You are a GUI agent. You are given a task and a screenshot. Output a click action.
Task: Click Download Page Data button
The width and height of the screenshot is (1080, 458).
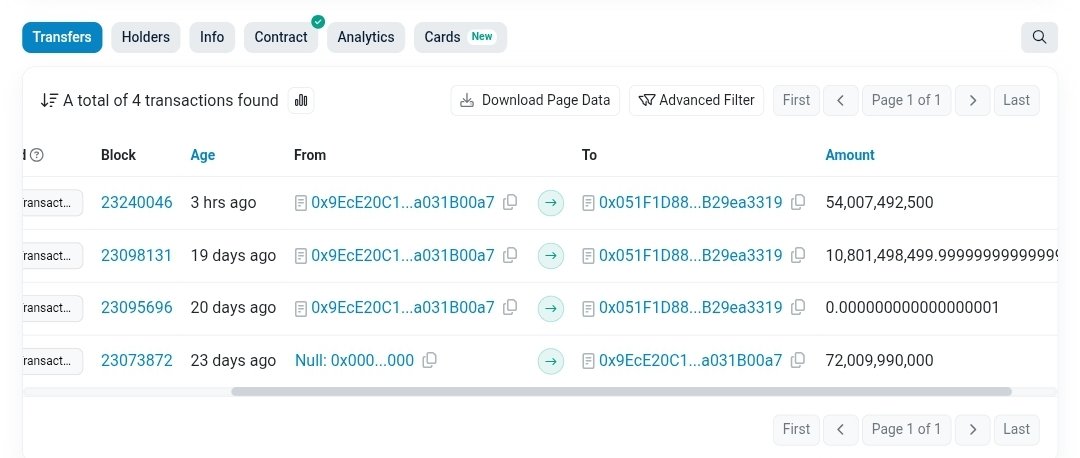tap(535, 101)
